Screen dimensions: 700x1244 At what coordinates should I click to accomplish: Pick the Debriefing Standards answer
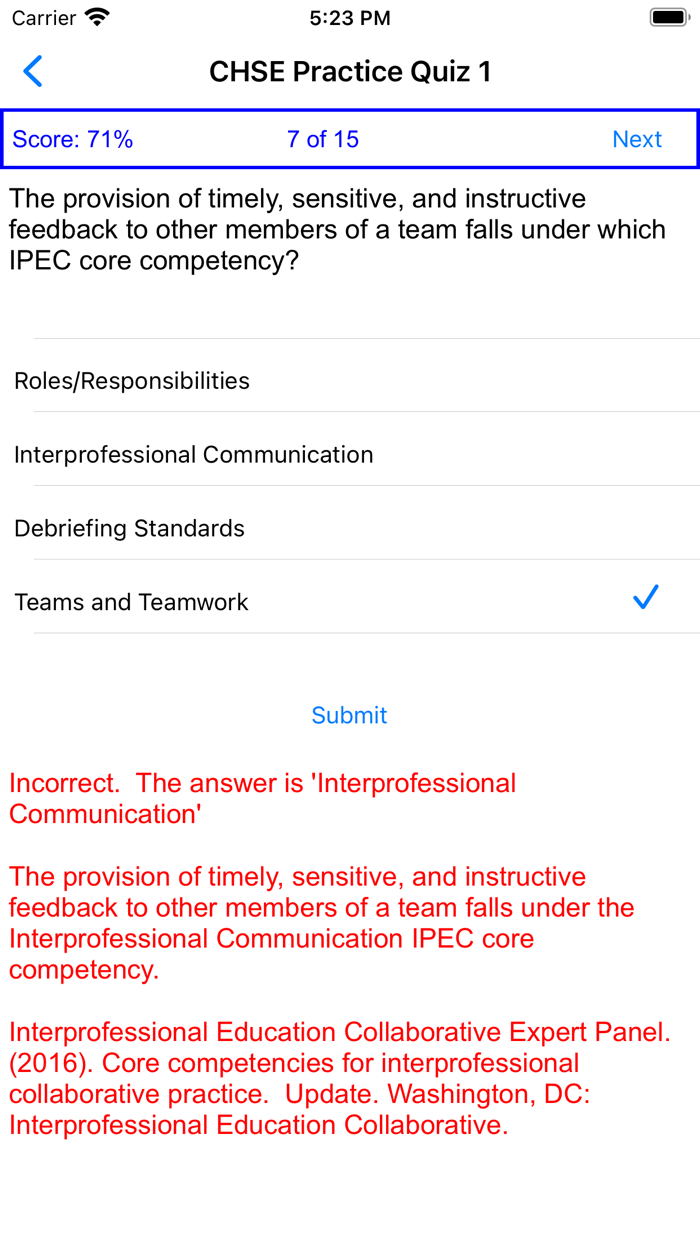pos(130,529)
